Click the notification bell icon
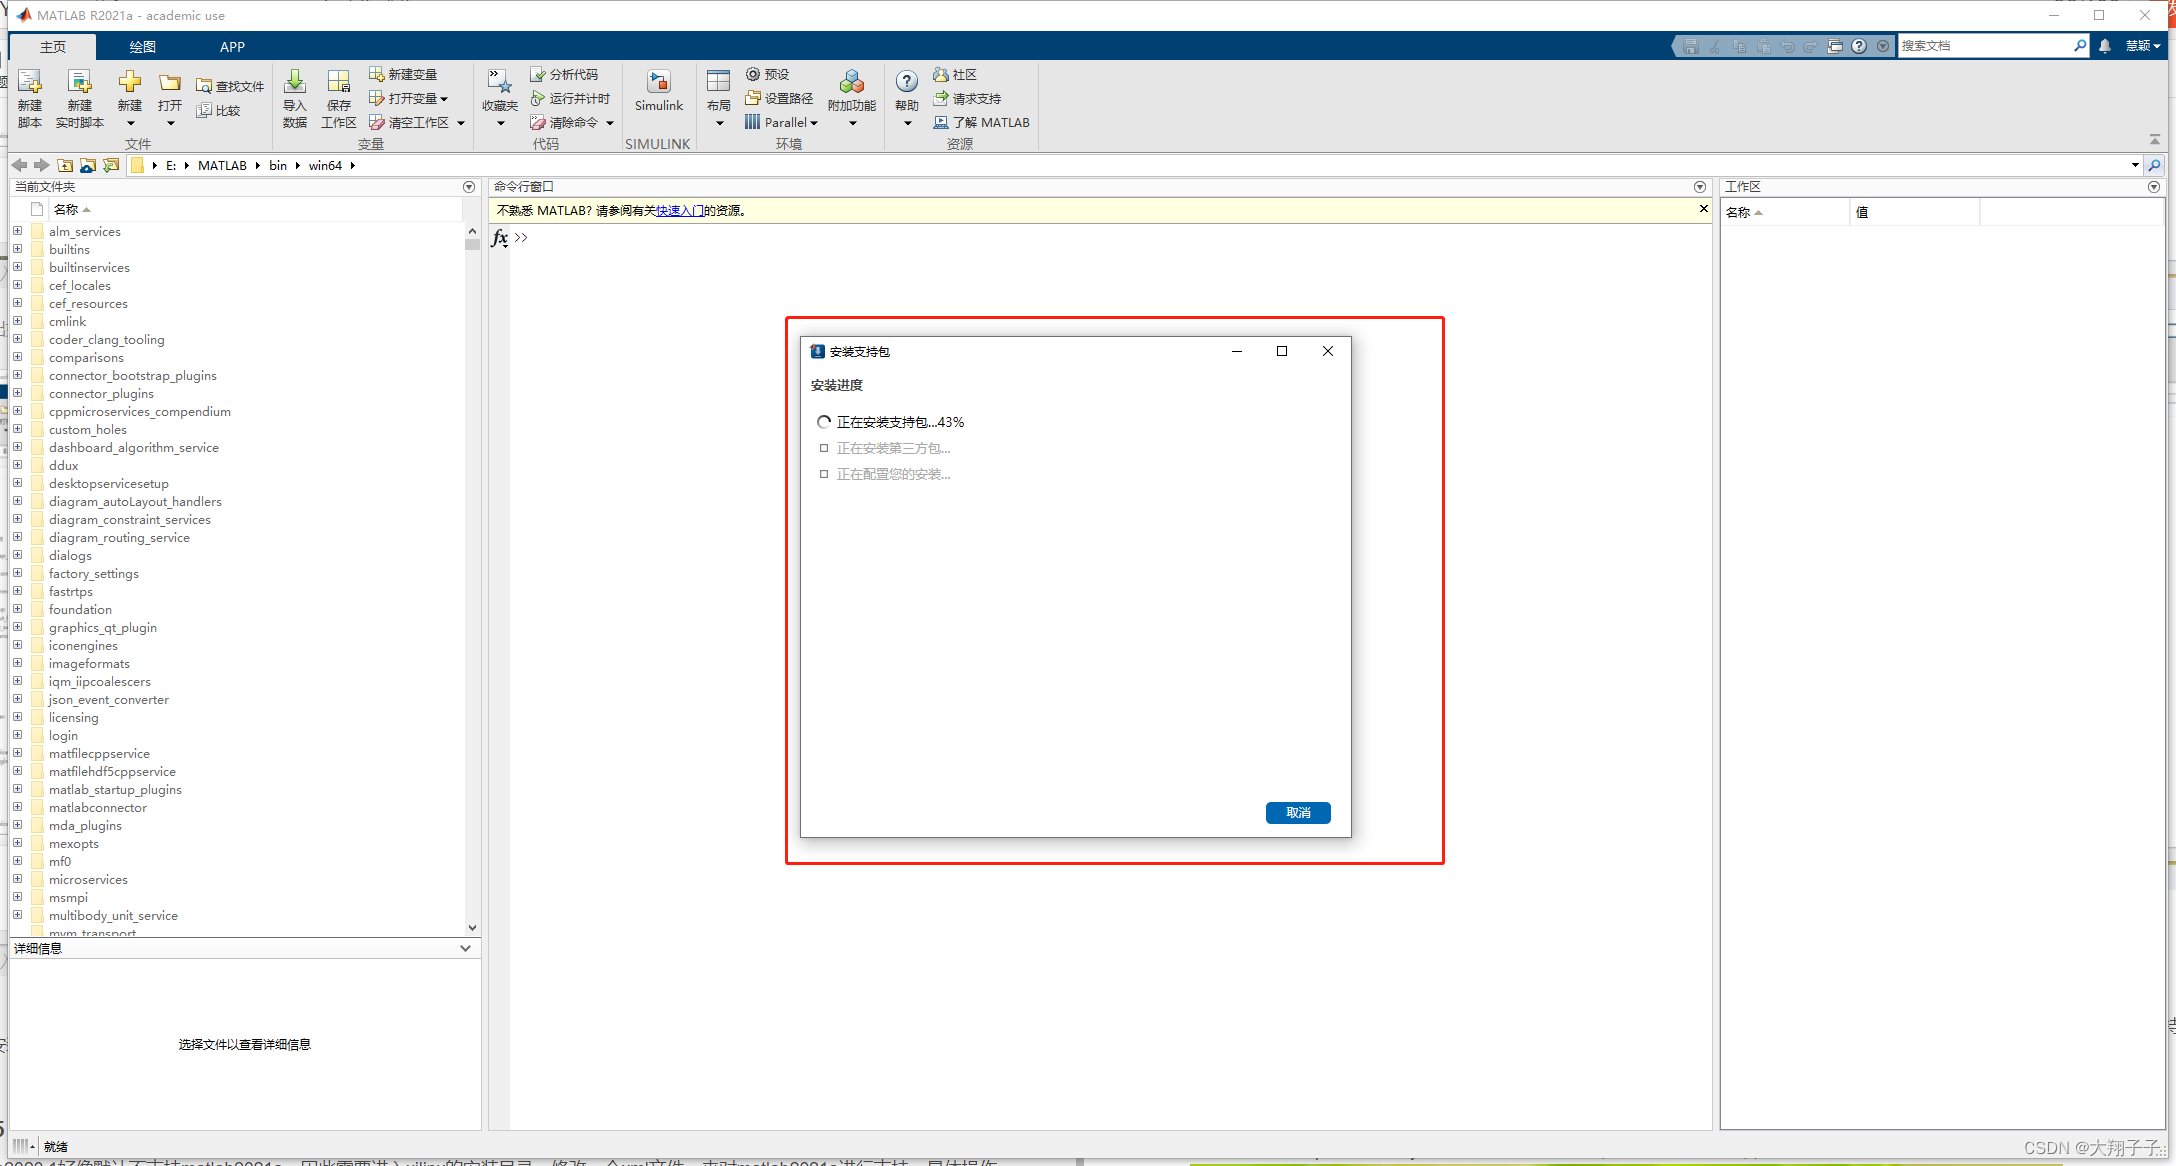The width and height of the screenshot is (2176, 1166). pyautogui.click(x=2104, y=46)
